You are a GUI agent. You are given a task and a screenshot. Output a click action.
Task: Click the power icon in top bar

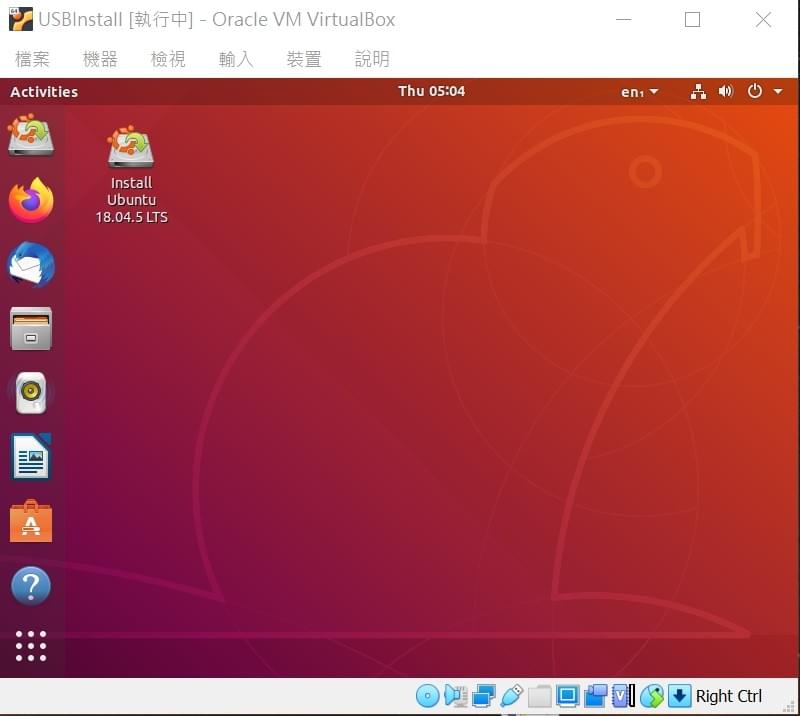click(x=755, y=92)
